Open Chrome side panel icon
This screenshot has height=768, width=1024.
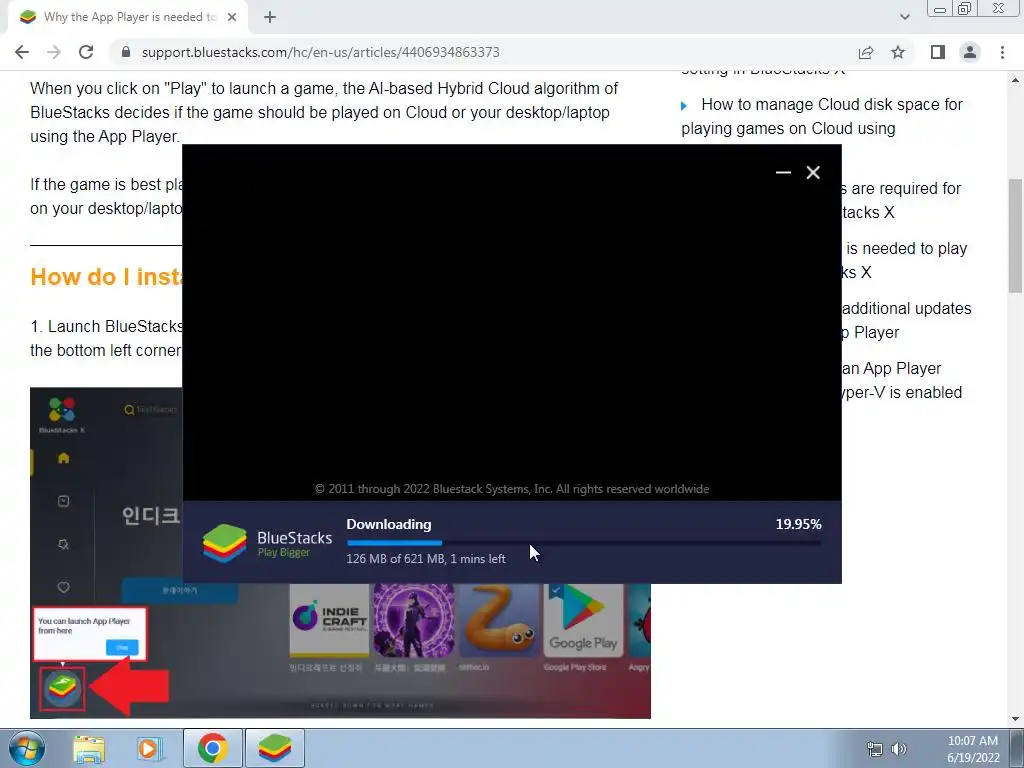pyautogui.click(x=938, y=52)
